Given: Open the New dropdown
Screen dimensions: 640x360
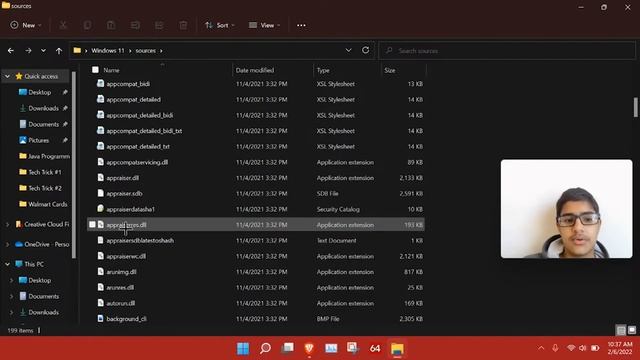Looking at the screenshot, I should pos(26,25).
